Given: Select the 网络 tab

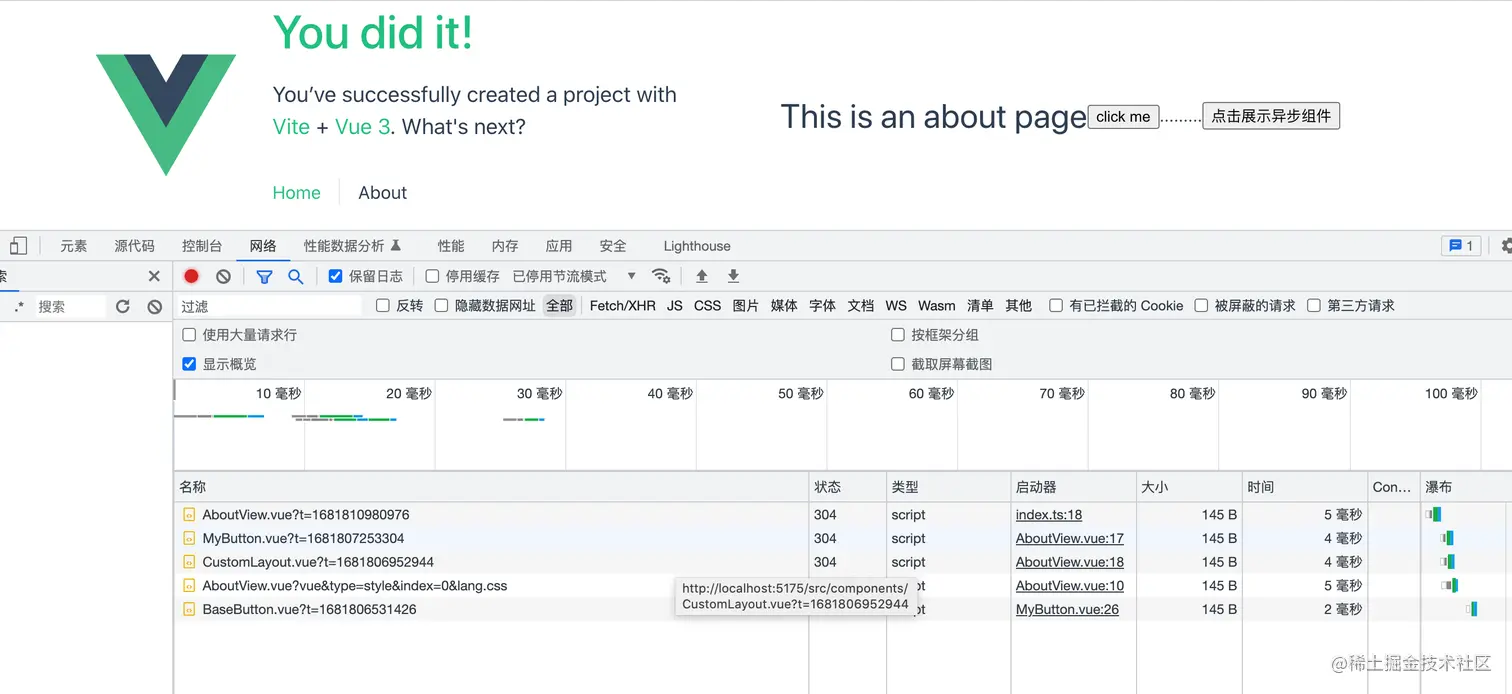Looking at the screenshot, I should point(263,246).
